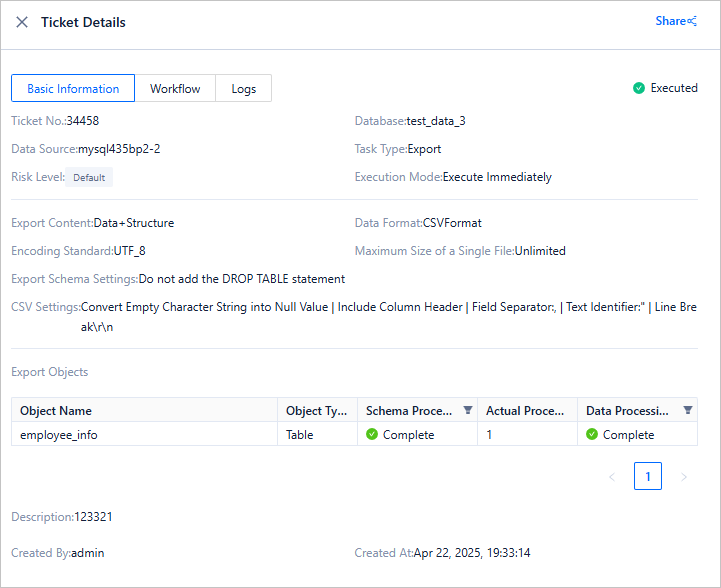Viewport: 721px width, 588px height.
Task: Click the data source mysql435bp2-2
Action: click(x=119, y=149)
